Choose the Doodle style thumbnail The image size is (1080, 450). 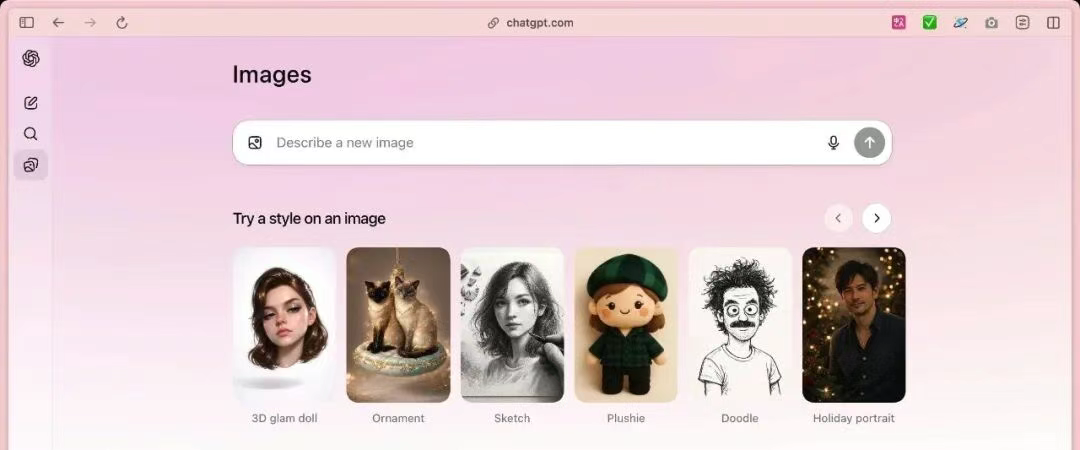click(740, 325)
